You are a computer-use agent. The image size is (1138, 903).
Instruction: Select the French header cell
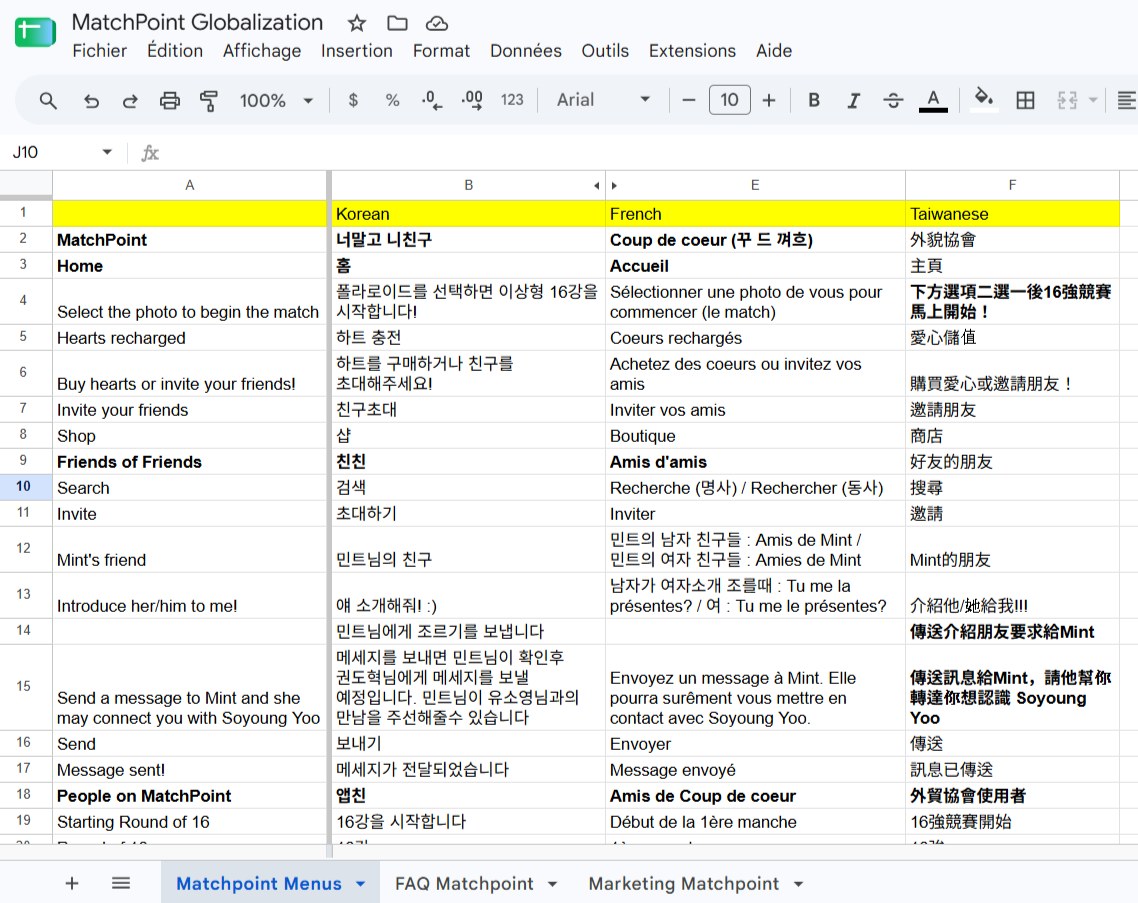click(756, 214)
